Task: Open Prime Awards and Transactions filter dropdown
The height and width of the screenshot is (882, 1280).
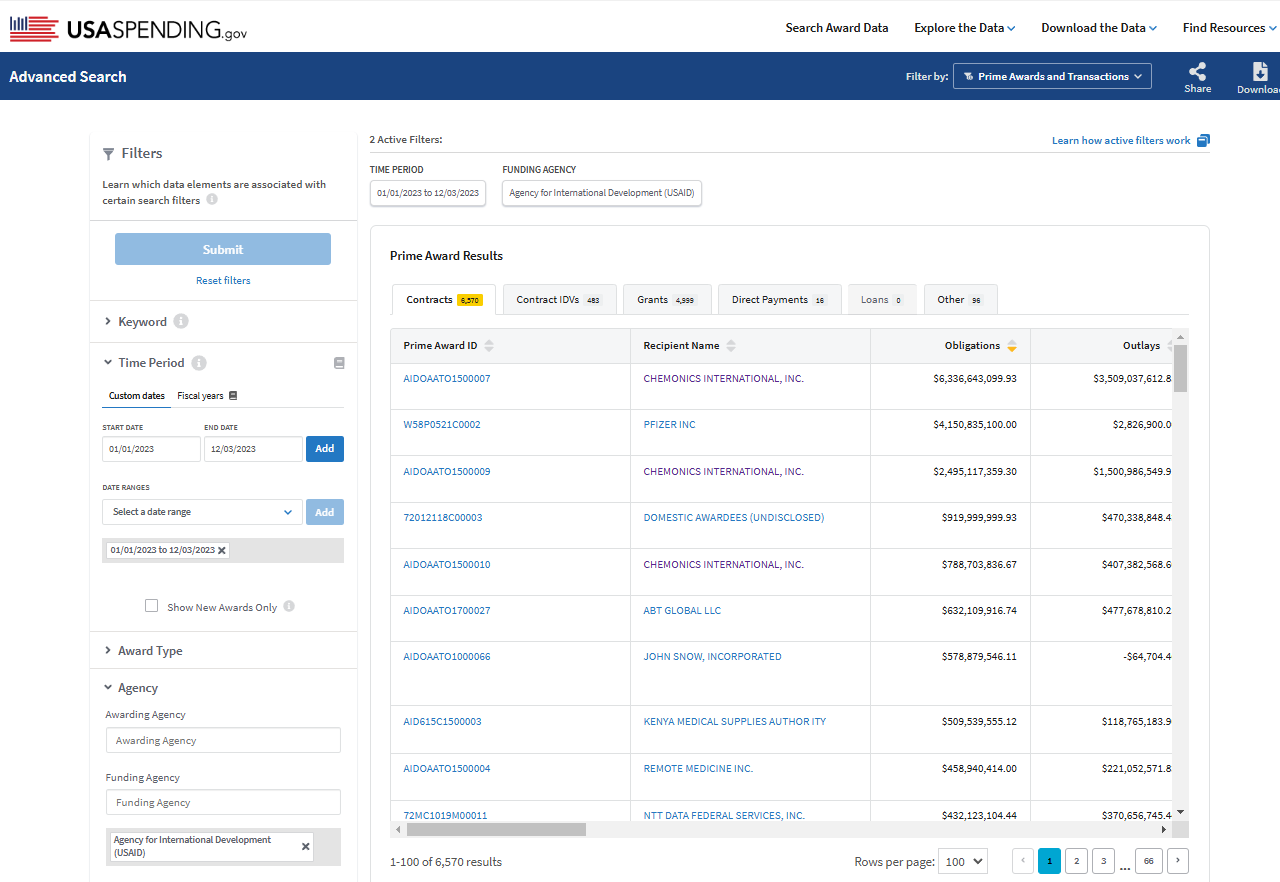Action: pyautogui.click(x=1052, y=76)
